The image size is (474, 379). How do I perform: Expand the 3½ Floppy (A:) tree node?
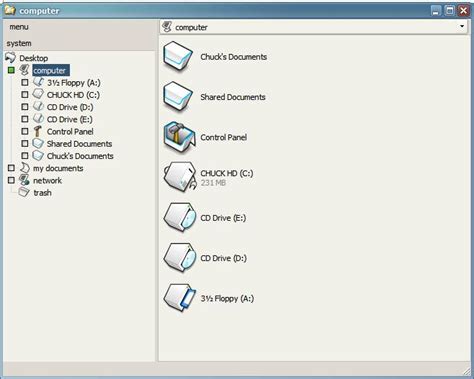pyautogui.click(x=25, y=82)
